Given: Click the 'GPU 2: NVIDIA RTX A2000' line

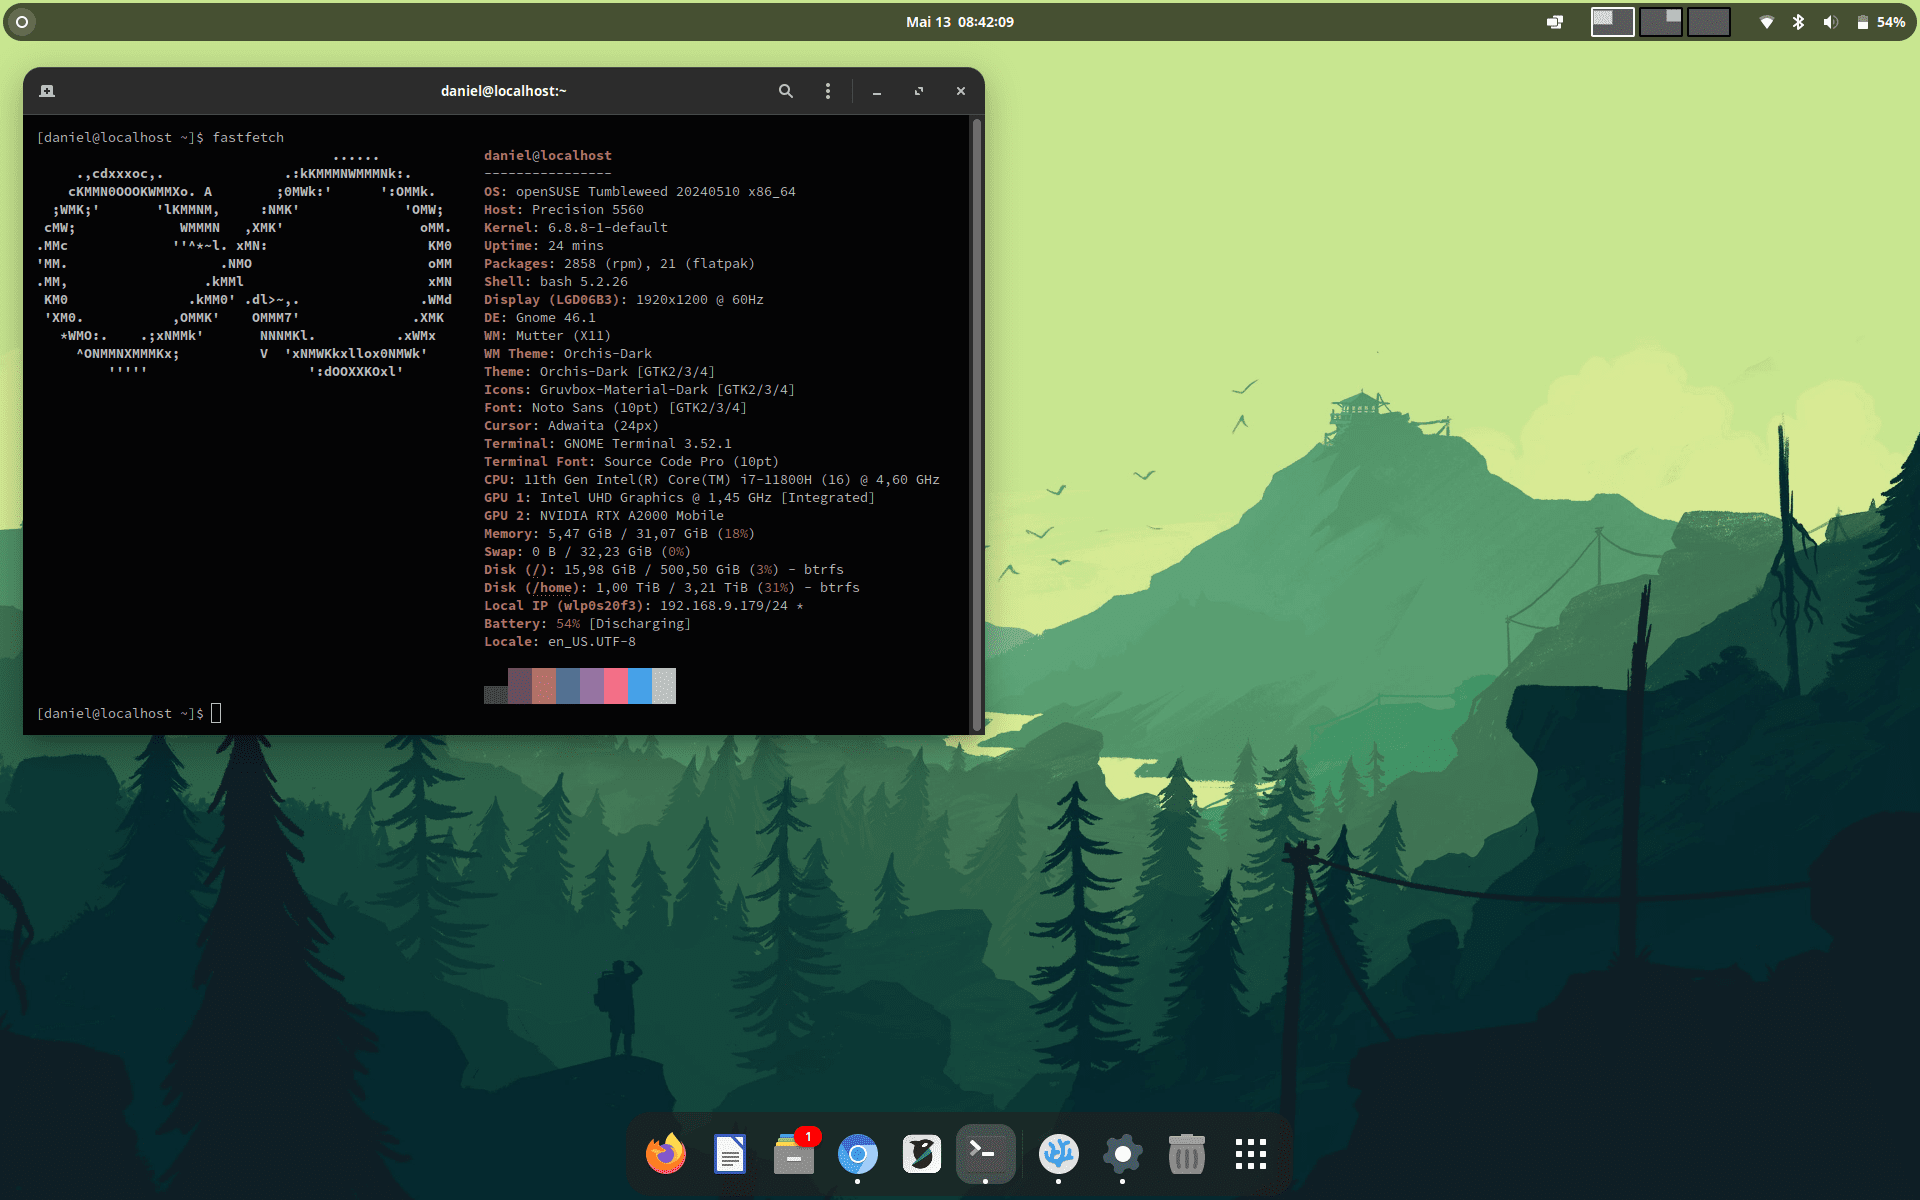Looking at the screenshot, I should tap(604, 515).
